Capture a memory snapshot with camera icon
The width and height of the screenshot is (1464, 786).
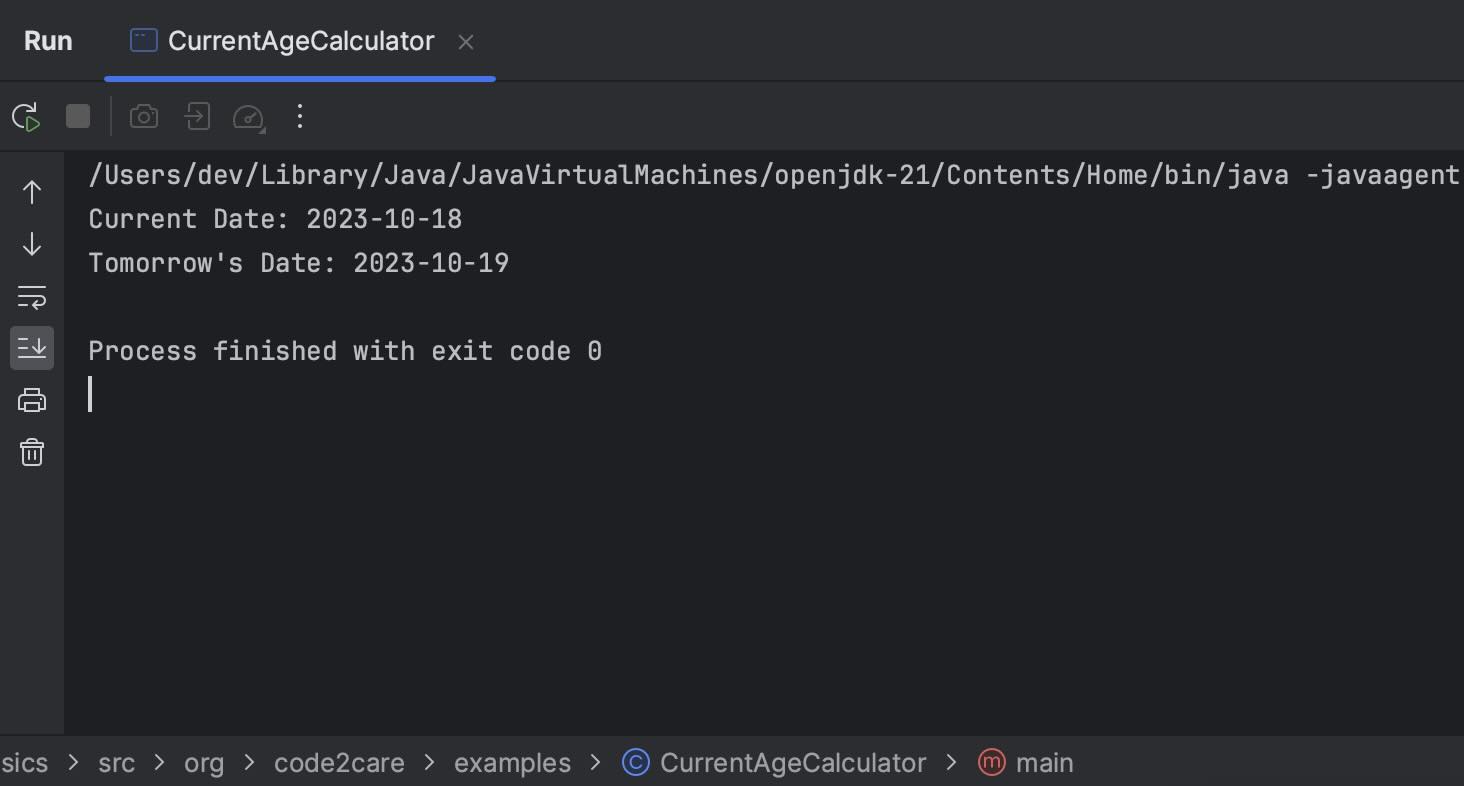pos(143,116)
